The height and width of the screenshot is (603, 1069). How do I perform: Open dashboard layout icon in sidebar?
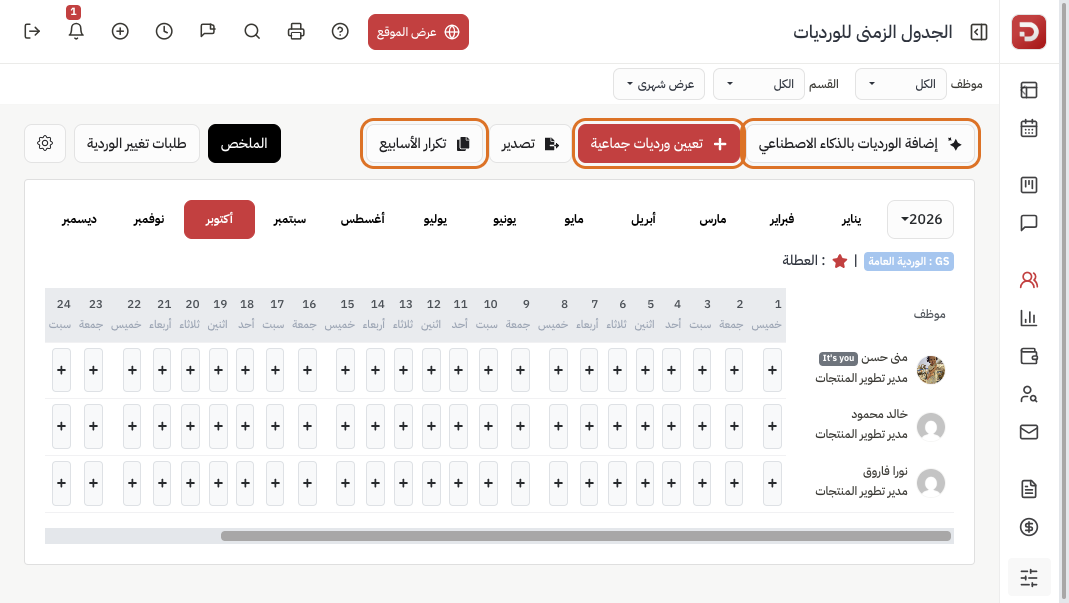(x=1029, y=90)
